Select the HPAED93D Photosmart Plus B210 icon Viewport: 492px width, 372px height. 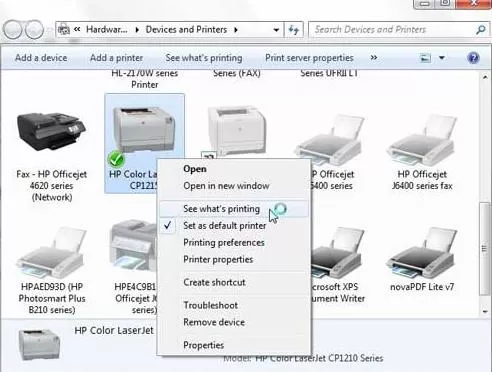pos(52,252)
